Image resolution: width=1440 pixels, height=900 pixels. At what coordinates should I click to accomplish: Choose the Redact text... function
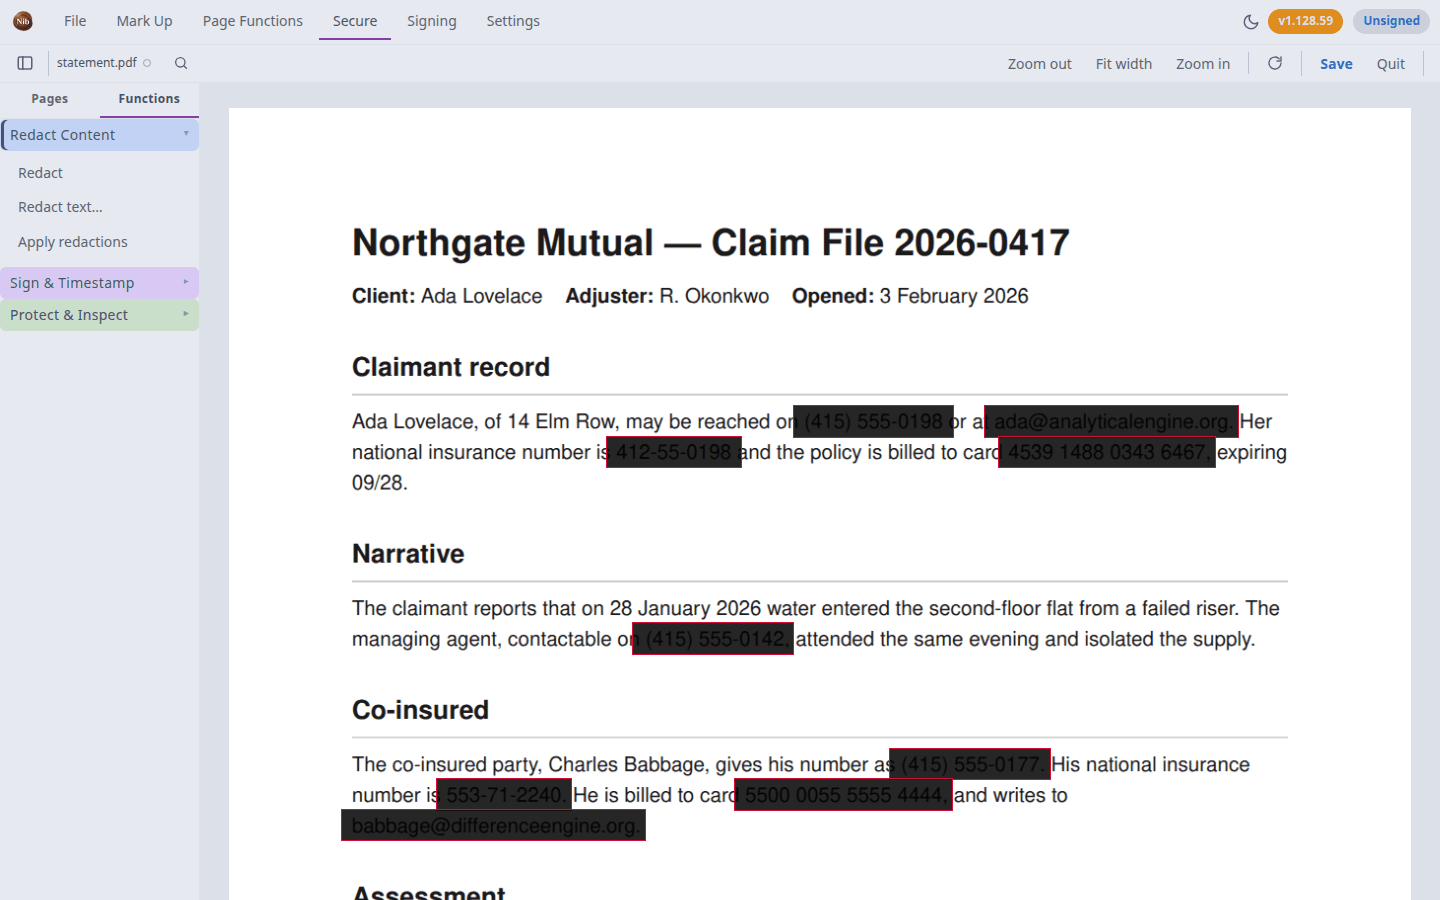[60, 207]
